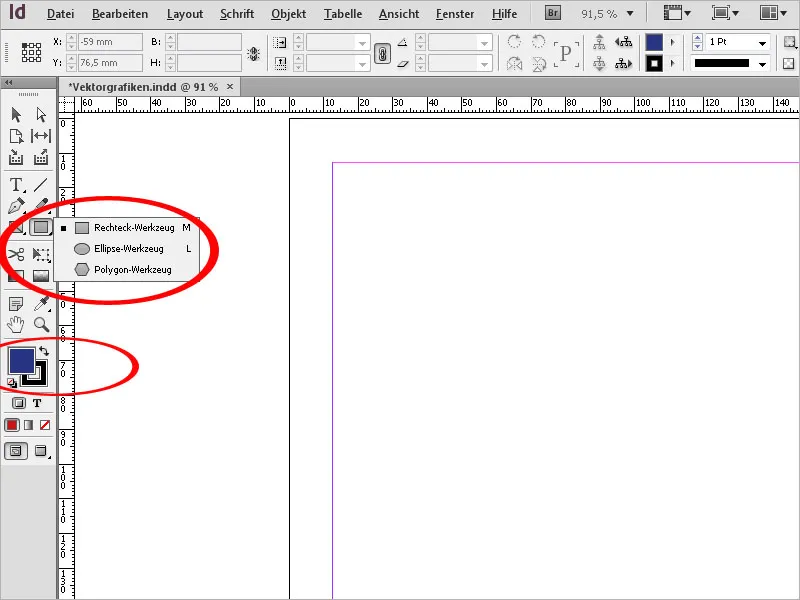
Task: Open Adobe Bridge via the Br icon
Action: (552, 13)
